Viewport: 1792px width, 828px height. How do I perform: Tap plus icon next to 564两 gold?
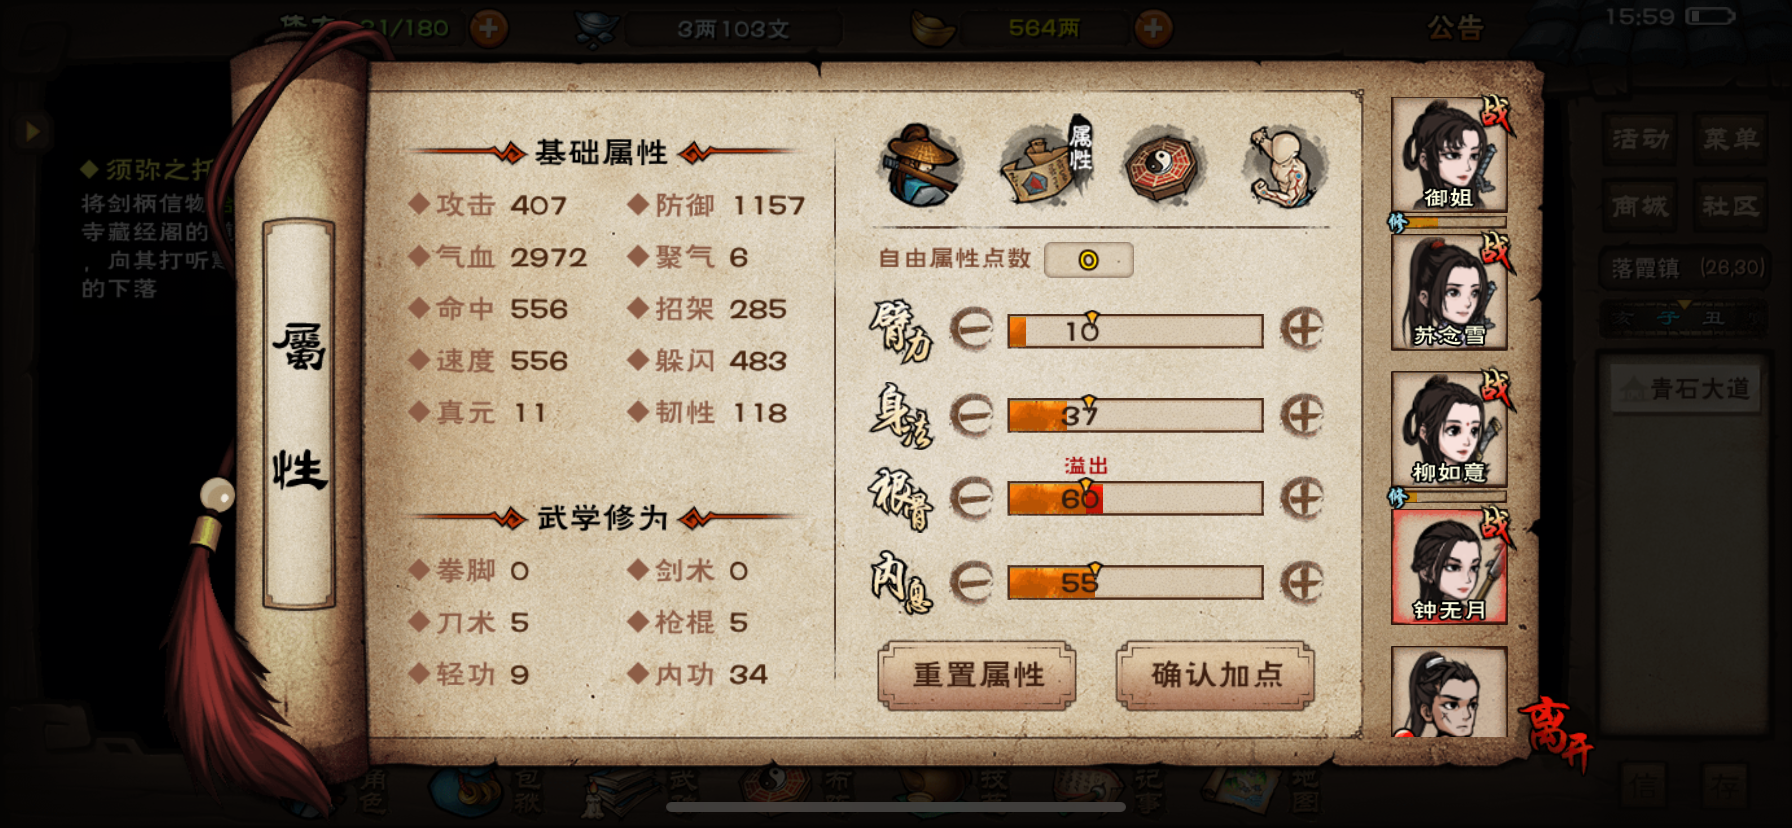point(1153,28)
